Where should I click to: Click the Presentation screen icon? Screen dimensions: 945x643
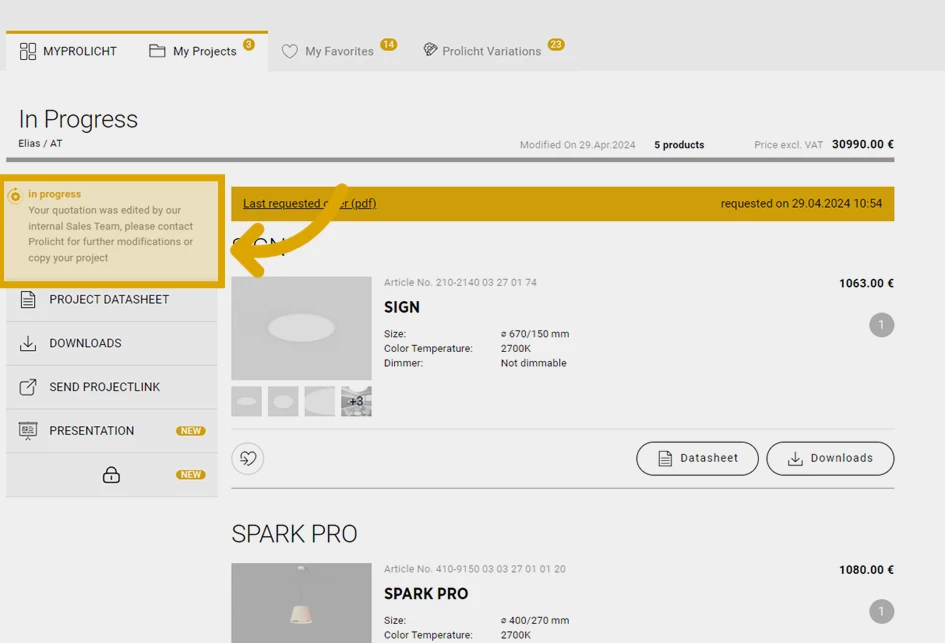(28, 431)
